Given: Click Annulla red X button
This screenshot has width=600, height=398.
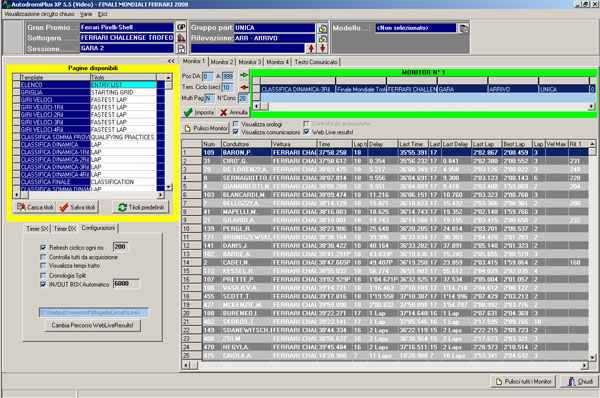Looking at the screenshot, I should pyautogui.click(x=234, y=113).
